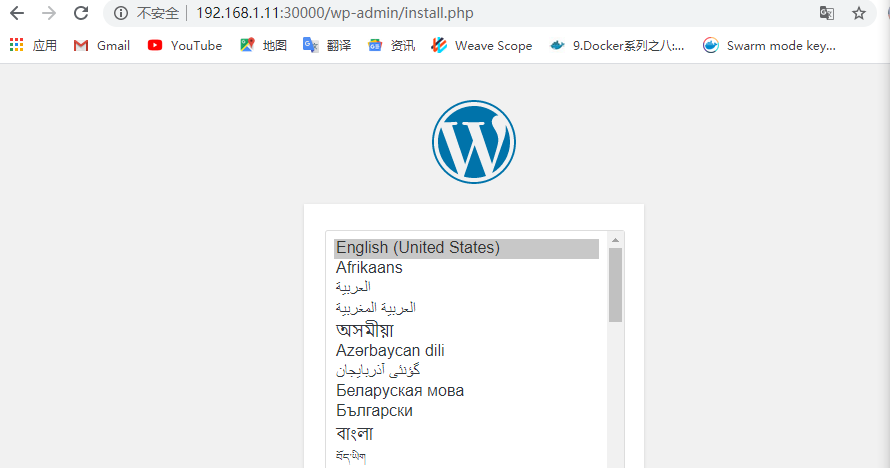
Task: Open the Swarm mode key bookmark
Action: [769, 45]
